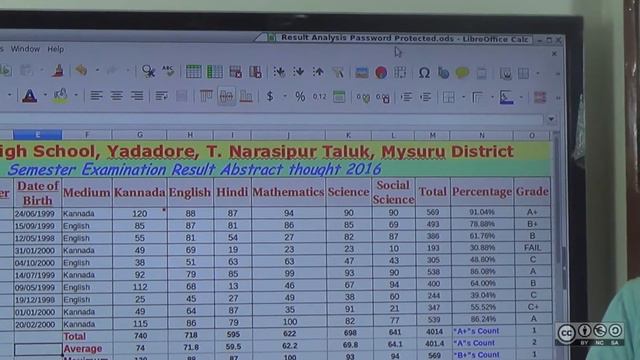The height and width of the screenshot is (360, 640).
Task: Apply the blue Border Color swatch
Action: (507, 98)
